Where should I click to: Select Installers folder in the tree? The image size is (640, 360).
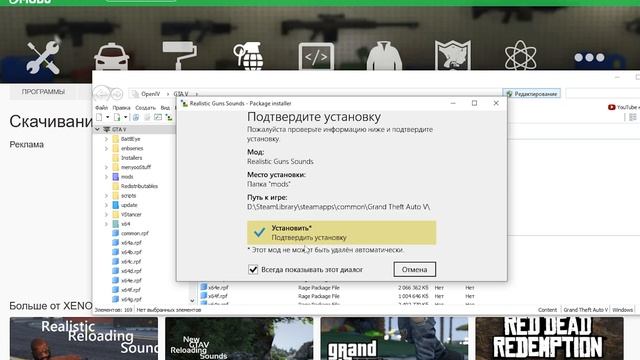tap(131, 158)
